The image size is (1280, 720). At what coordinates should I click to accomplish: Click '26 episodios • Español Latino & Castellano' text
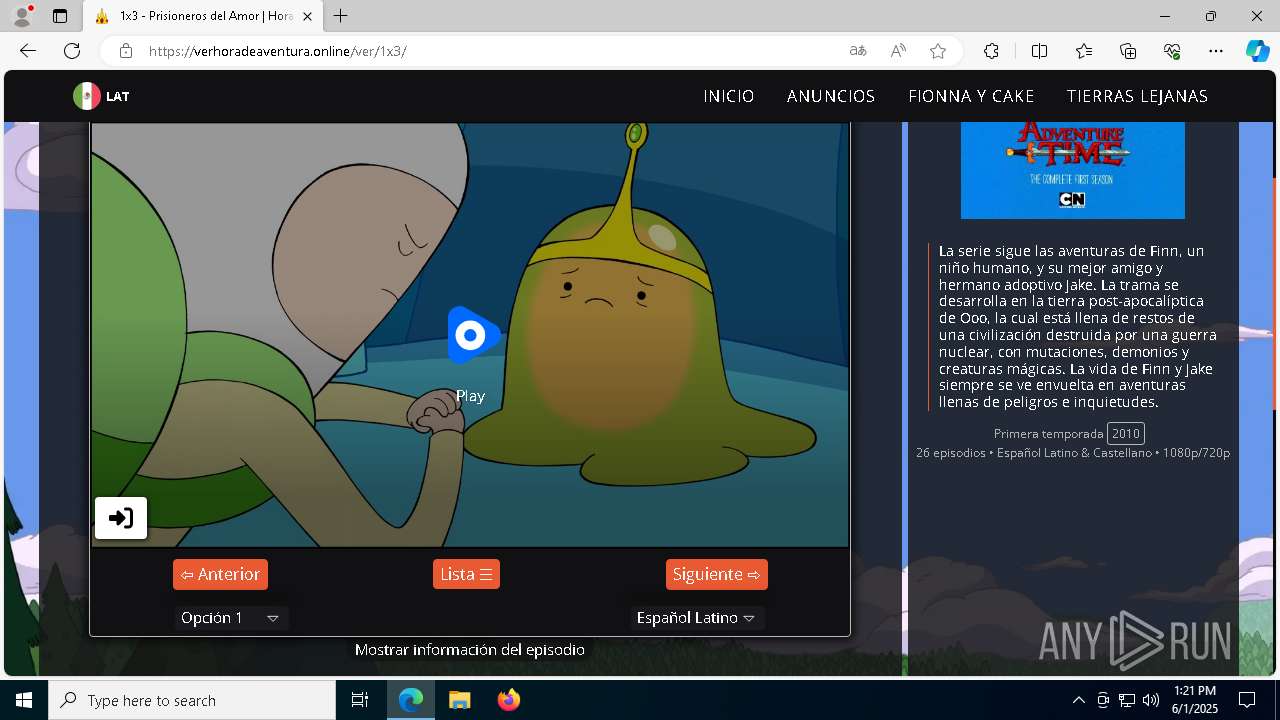pos(1034,453)
